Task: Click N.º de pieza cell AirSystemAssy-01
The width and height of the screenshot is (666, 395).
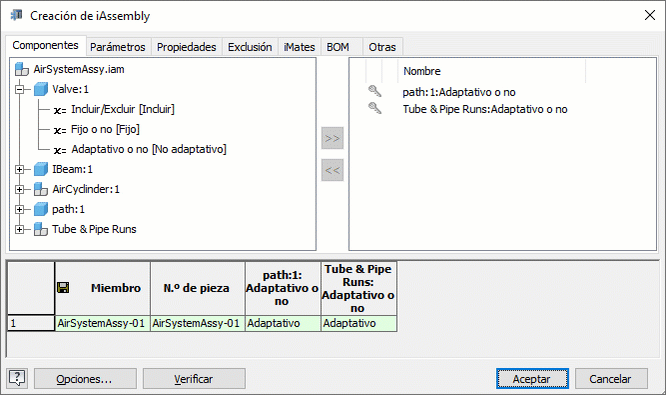Action: point(198,323)
